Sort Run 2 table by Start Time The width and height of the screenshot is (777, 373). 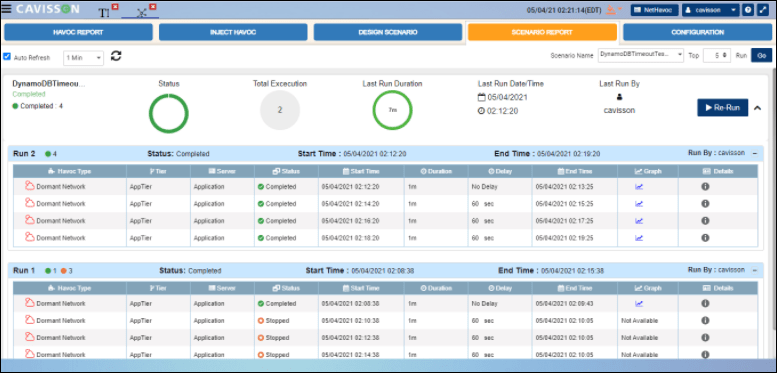tap(361, 171)
